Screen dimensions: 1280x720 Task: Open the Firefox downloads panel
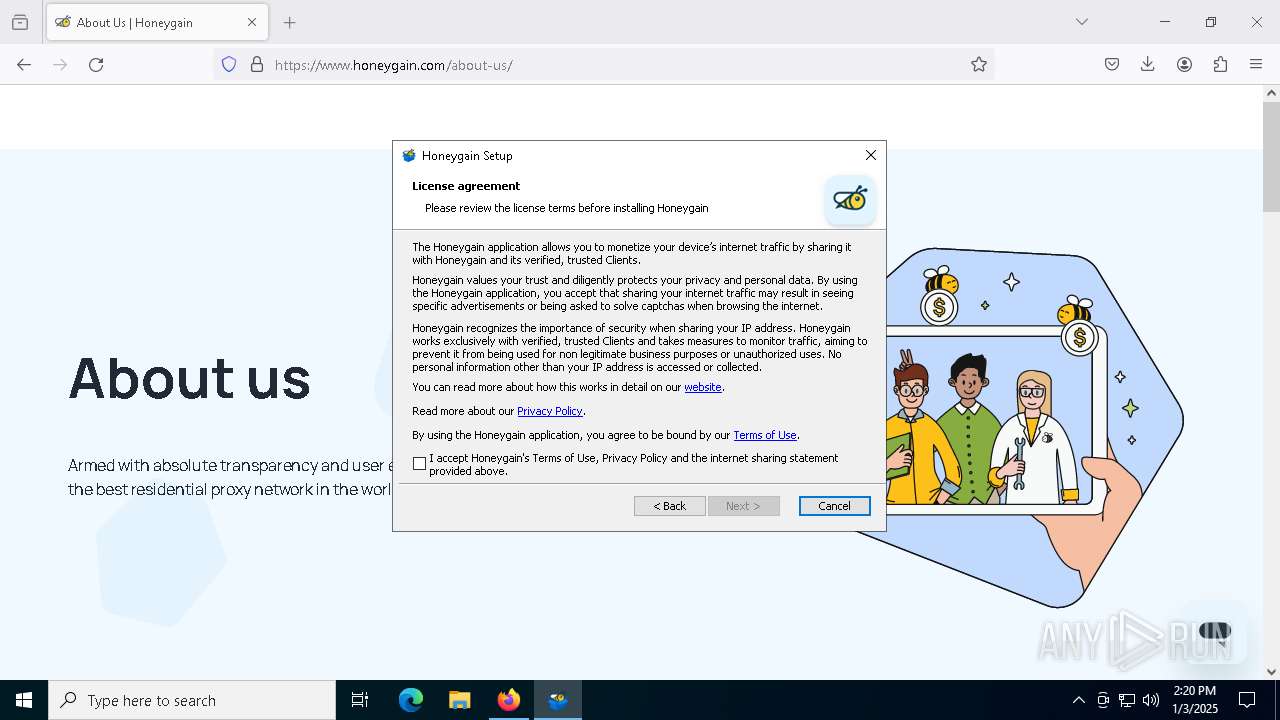[x=1148, y=64]
